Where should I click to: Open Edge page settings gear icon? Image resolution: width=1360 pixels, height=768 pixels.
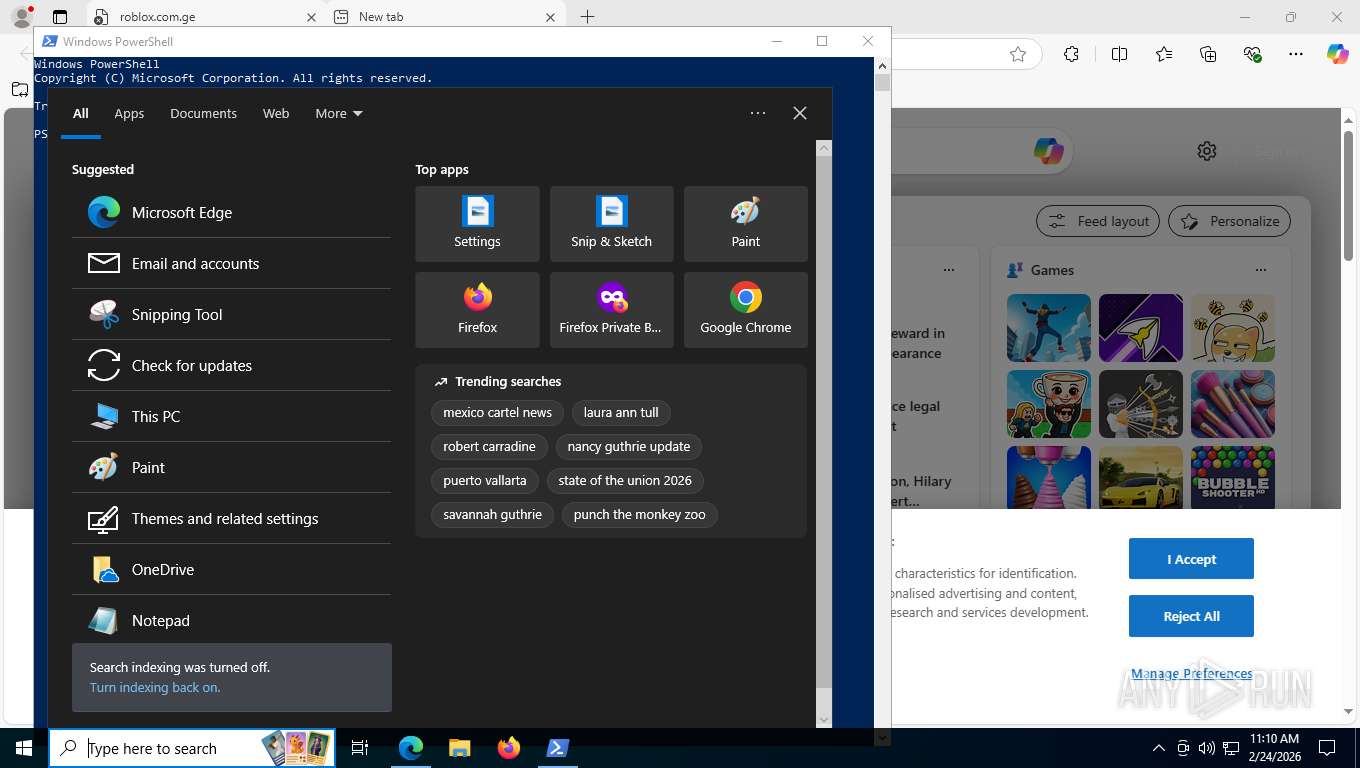click(1207, 151)
